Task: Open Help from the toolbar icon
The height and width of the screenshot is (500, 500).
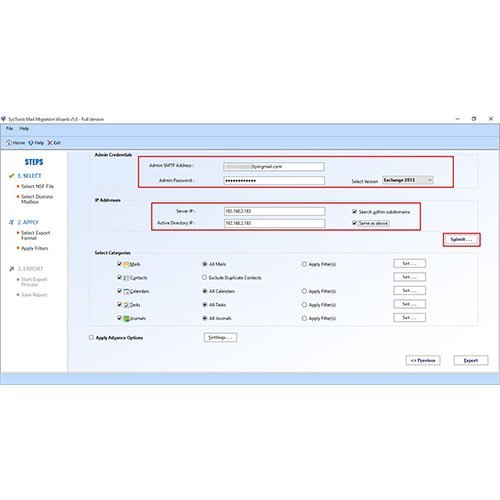Action: [x=31, y=143]
